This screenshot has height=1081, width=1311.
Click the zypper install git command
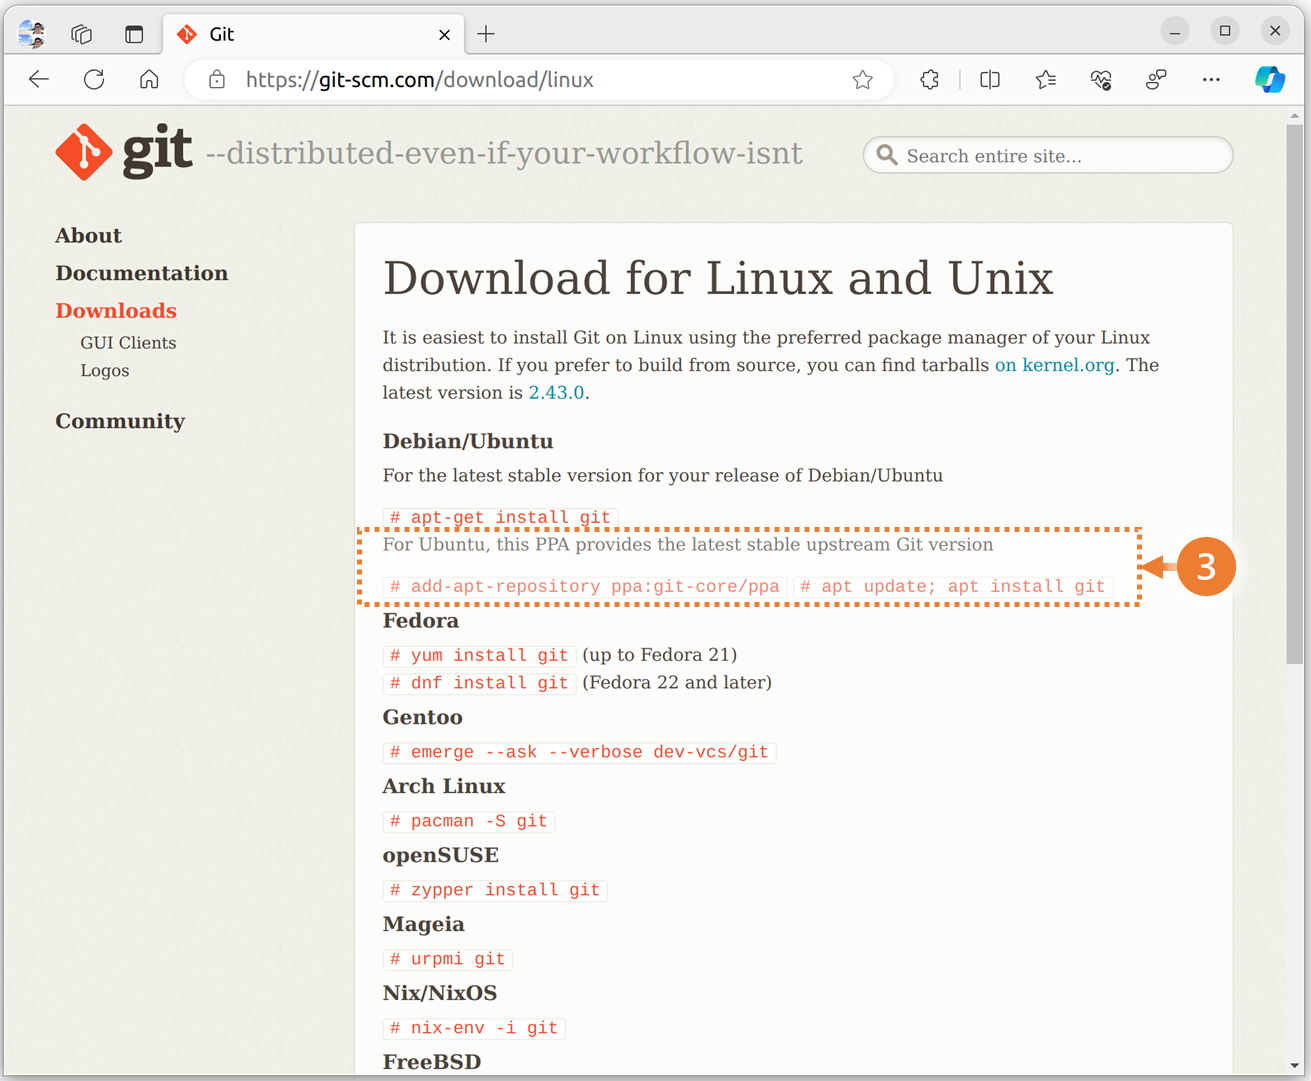(495, 890)
